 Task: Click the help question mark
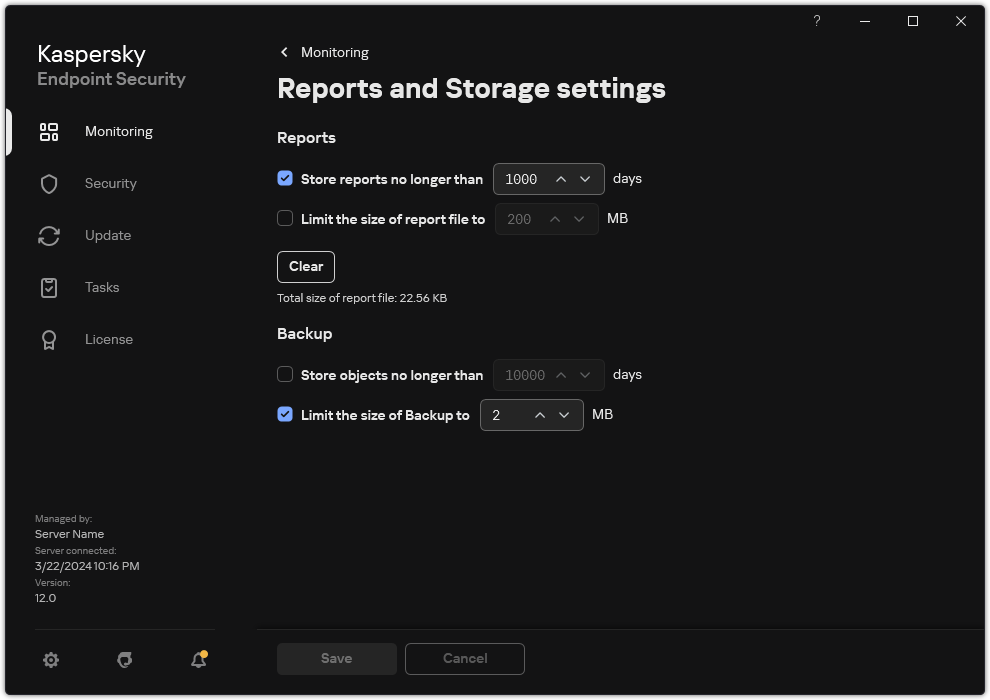tap(816, 21)
